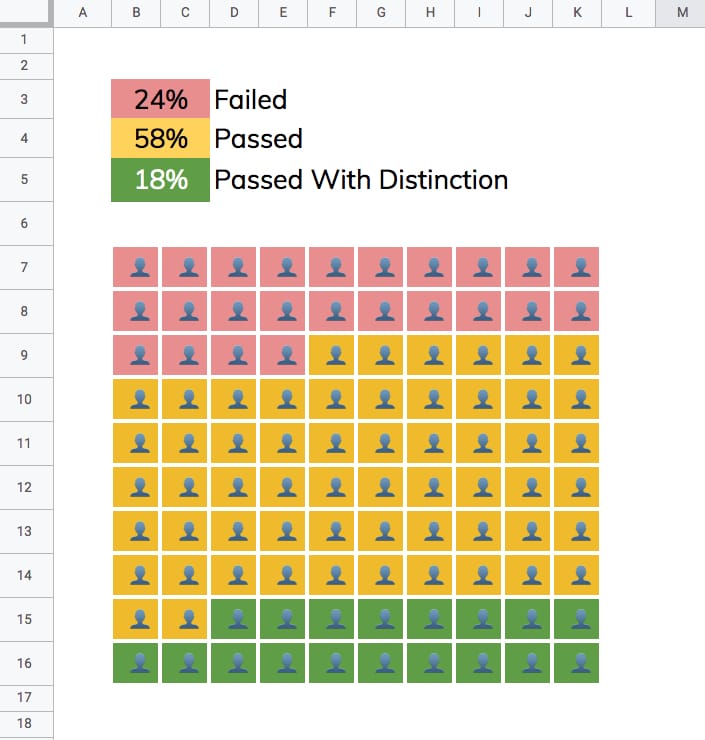
Task: Select the yellow 58% legend cell
Action: coord(161,138)
